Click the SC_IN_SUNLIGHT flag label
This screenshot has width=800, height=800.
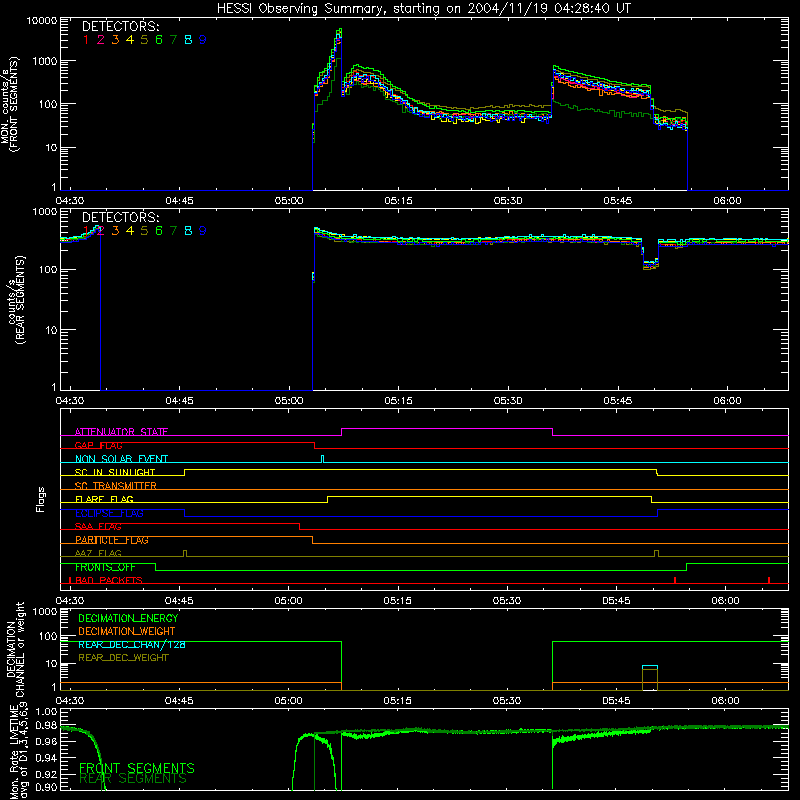tap(115, 472)
